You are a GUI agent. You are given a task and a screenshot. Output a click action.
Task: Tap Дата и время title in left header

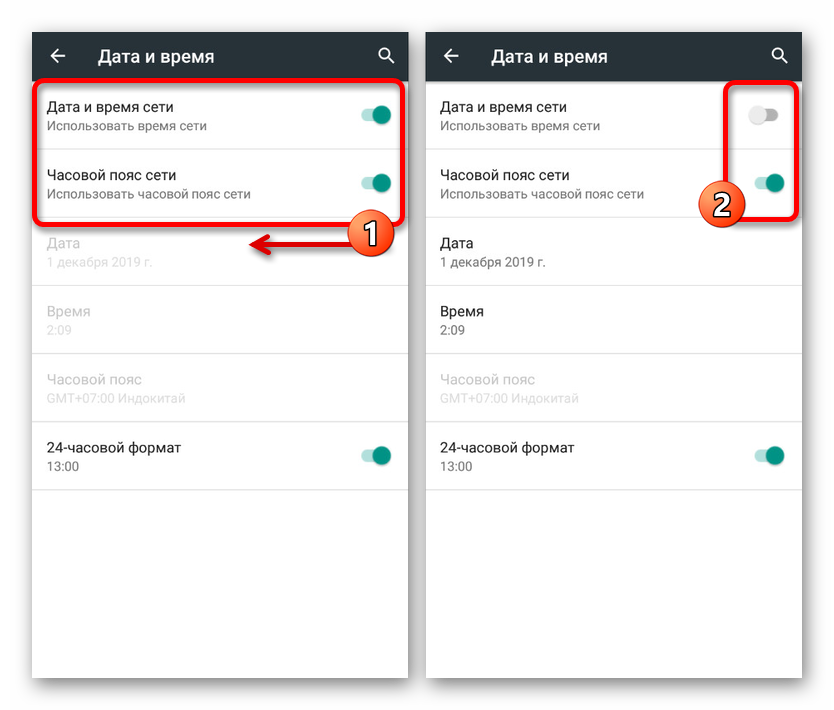pos(156,56)
